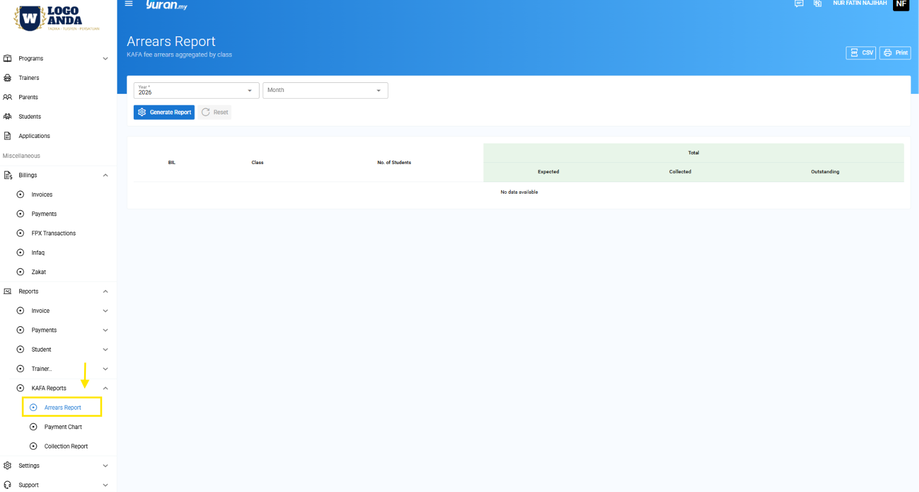Click the Reset button

click(x=215, y=112)
